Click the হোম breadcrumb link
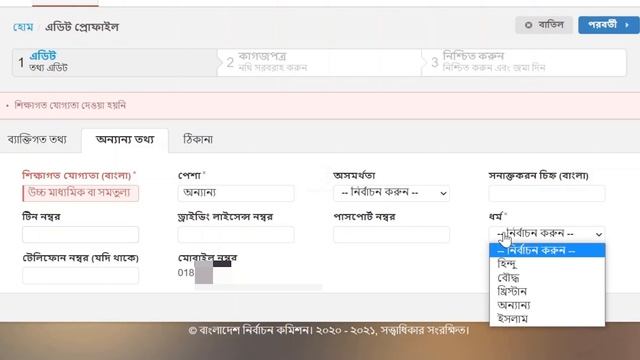Viewport: 640px width, 360px height. coord(23,27)
